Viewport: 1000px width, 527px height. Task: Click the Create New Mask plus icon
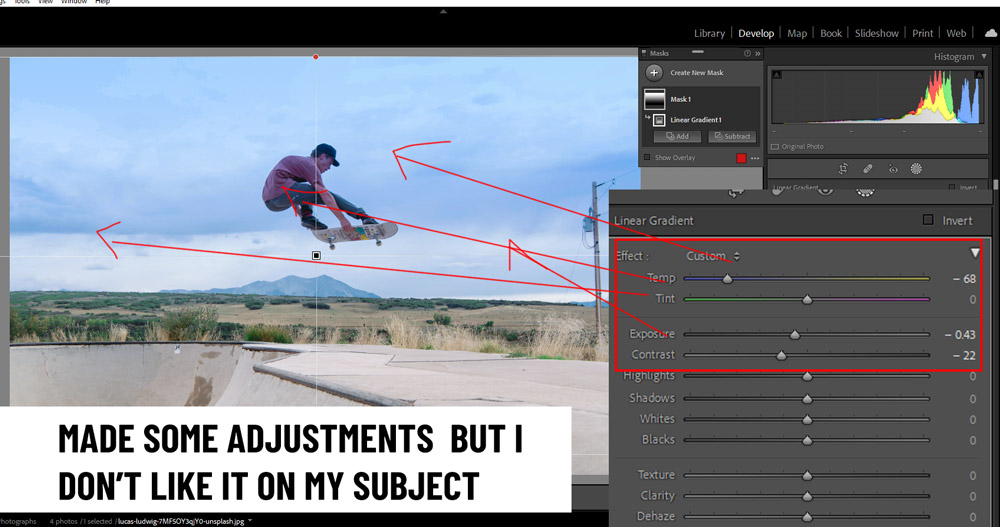coord(654,73)
